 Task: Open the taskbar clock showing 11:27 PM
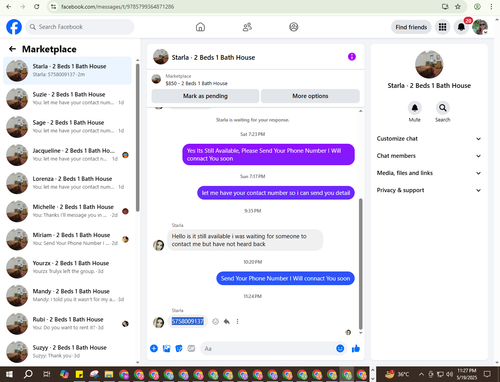(x=467, y=374)
